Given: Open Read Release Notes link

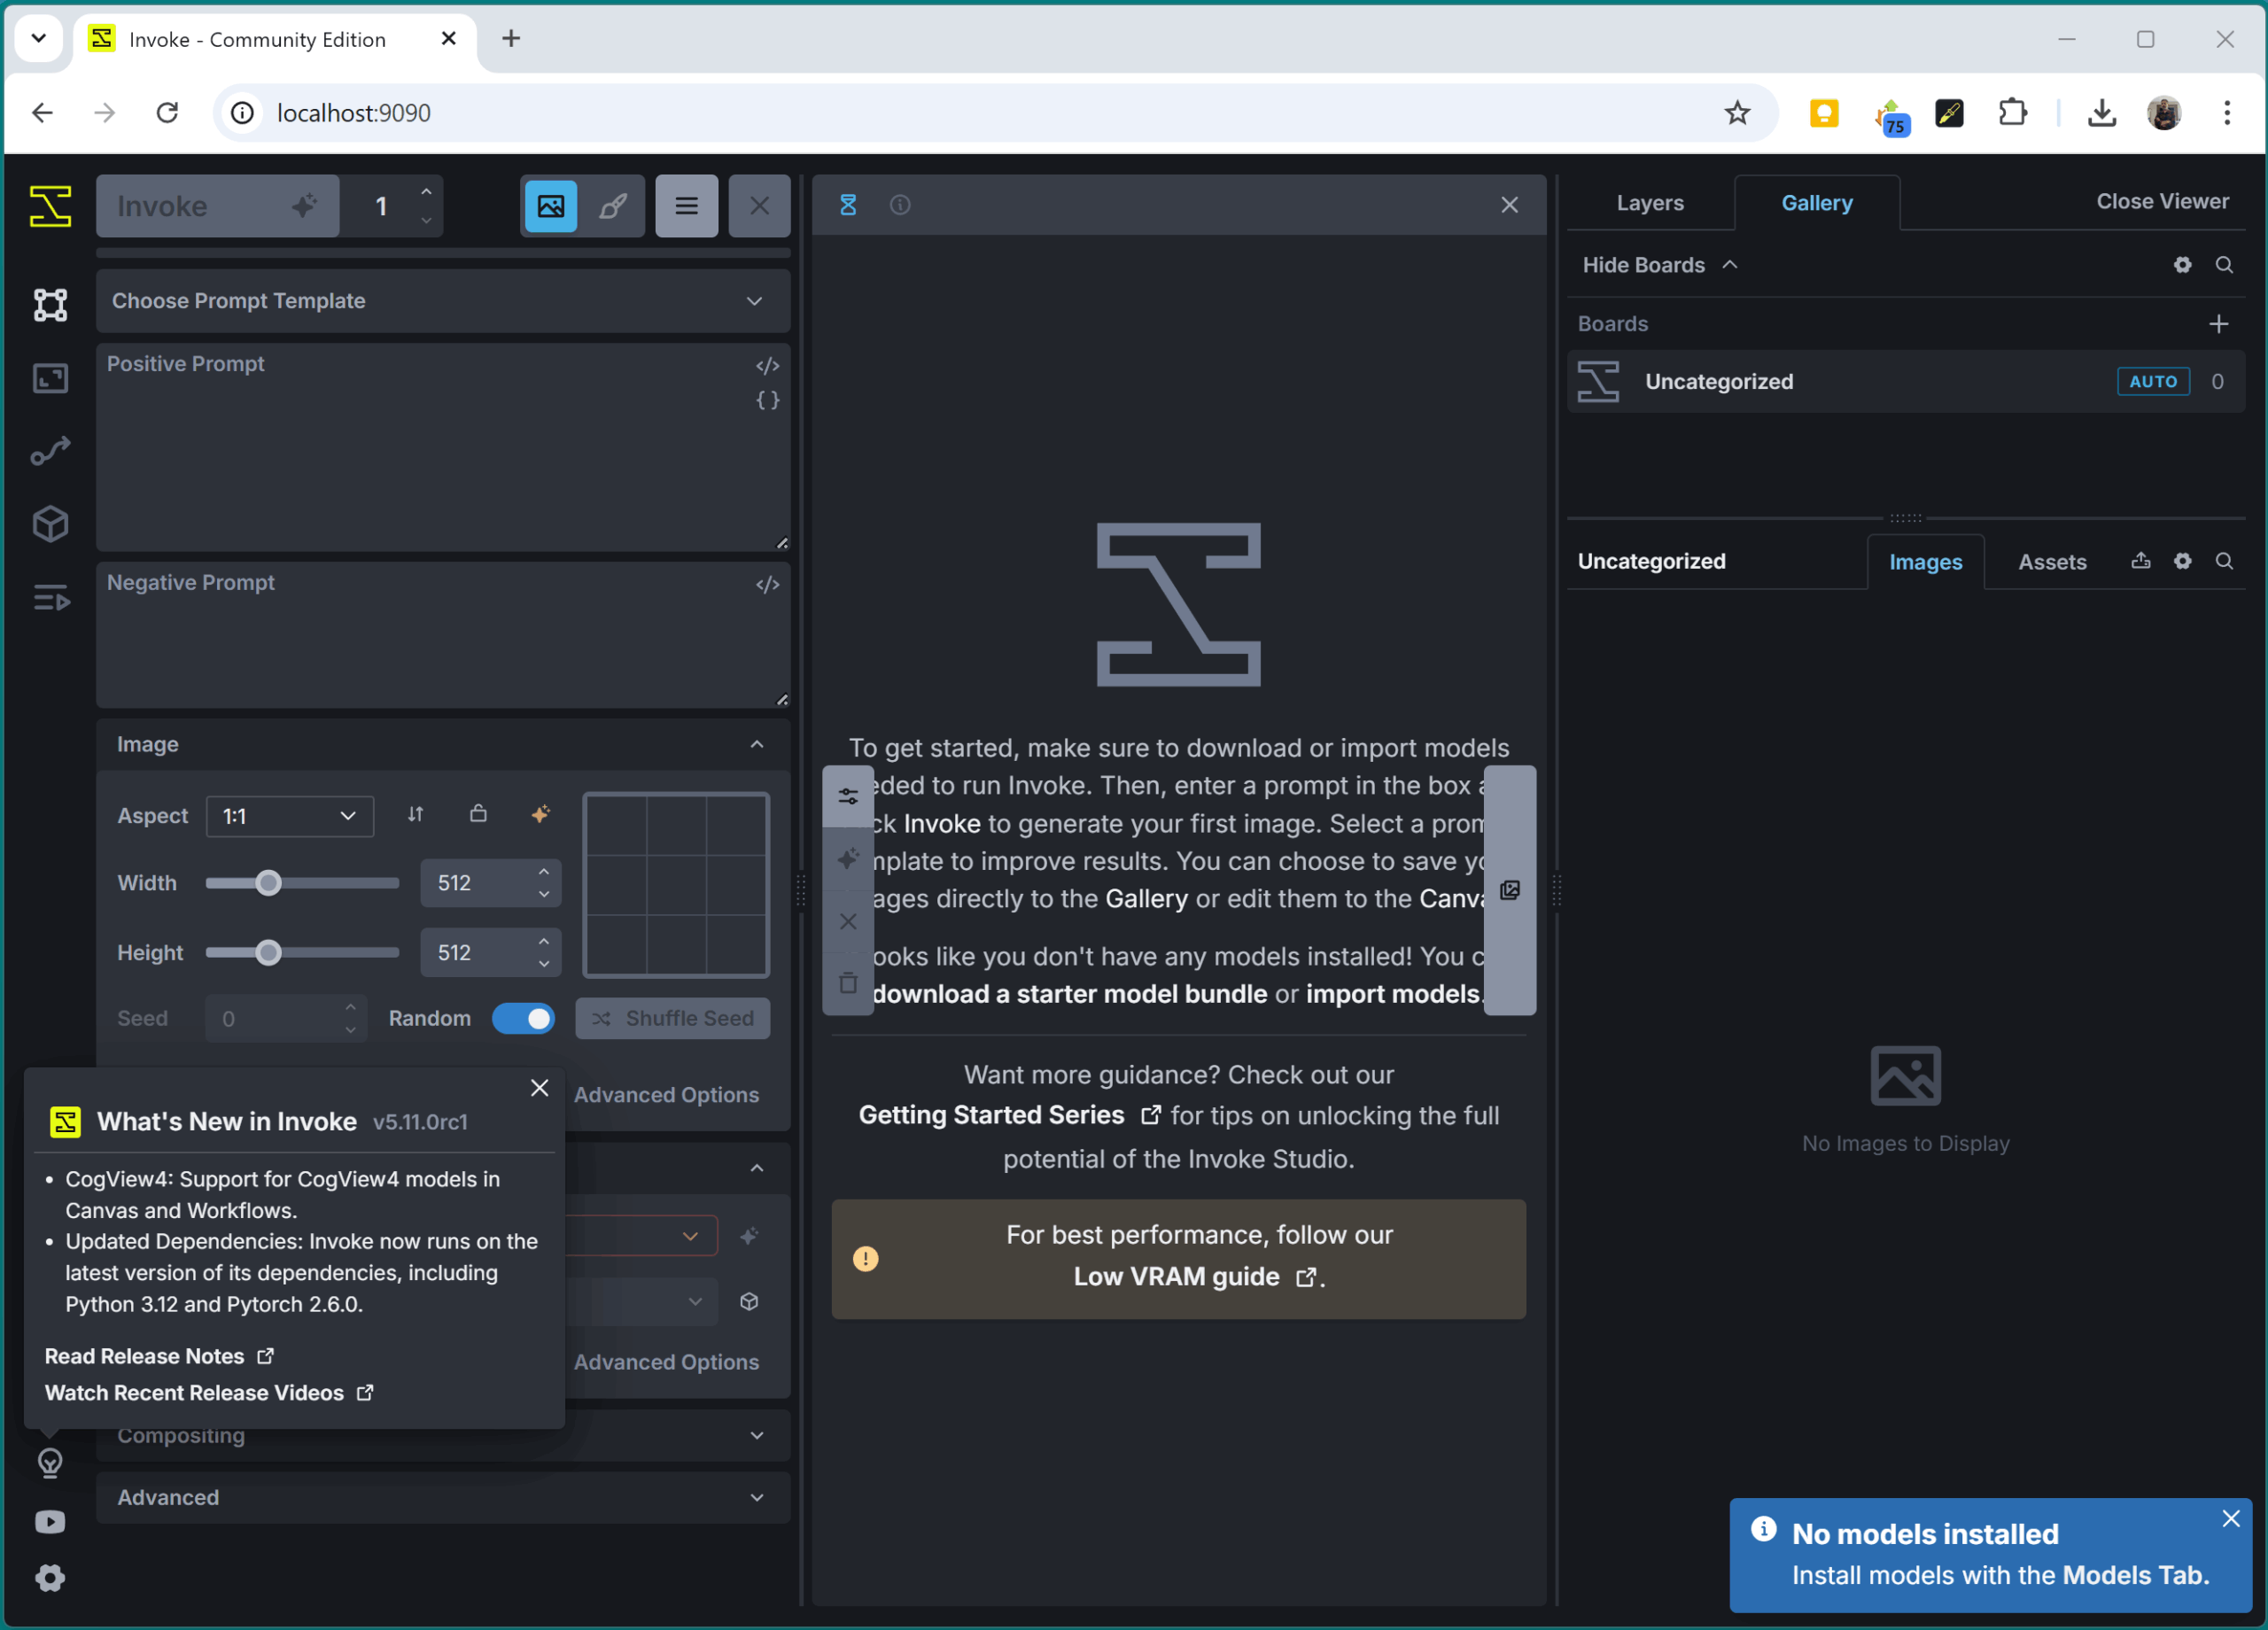Looking at the screenshot, I should coord(159,1356).
